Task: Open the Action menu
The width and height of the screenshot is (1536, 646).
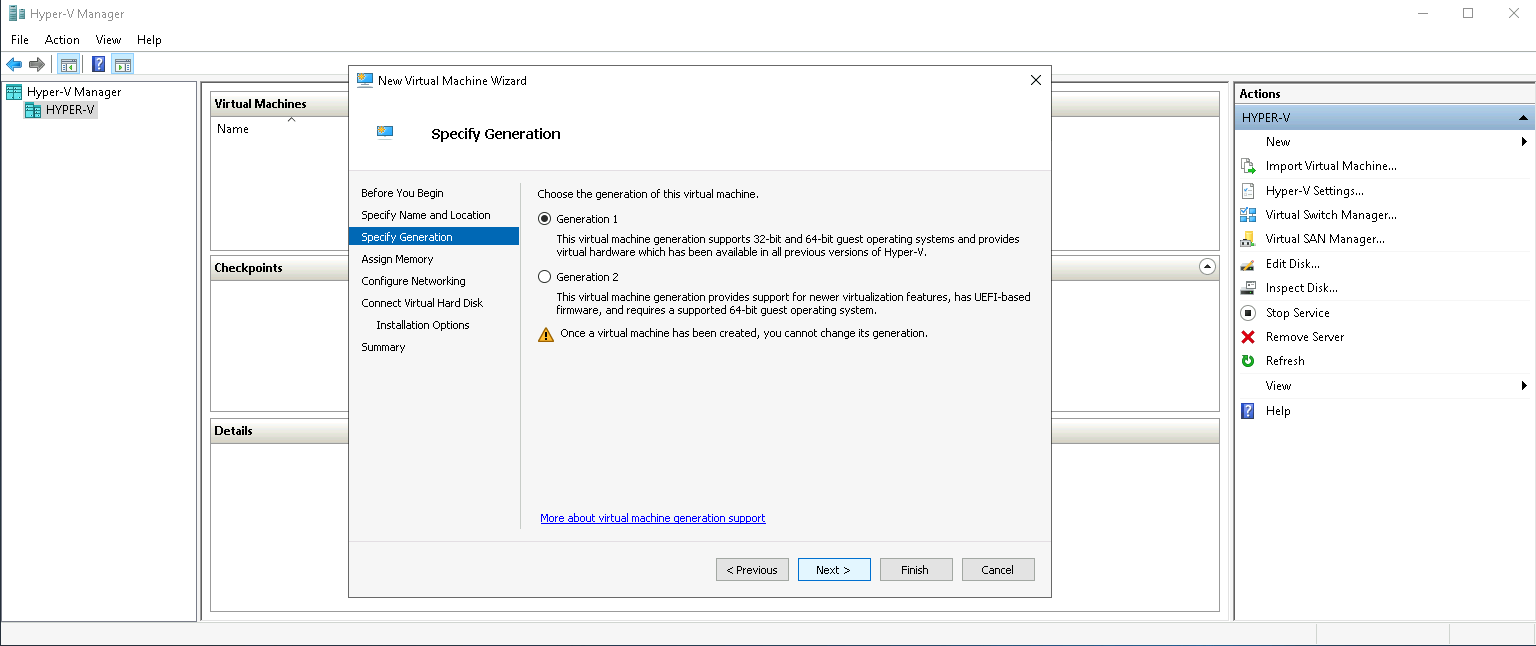Action: 62,40
